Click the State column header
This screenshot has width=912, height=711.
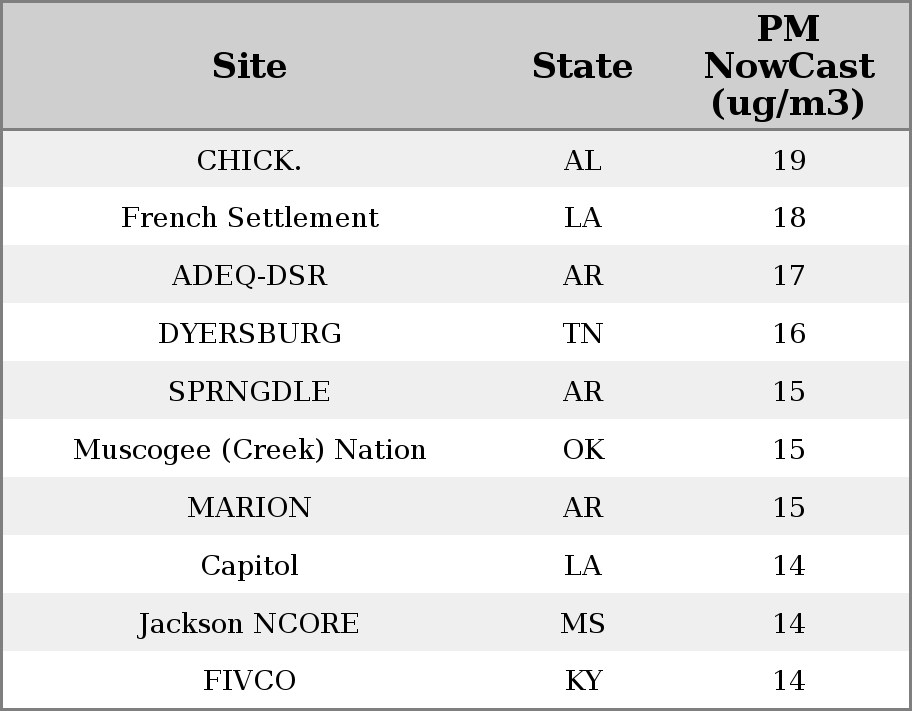[x=582, y=66]
